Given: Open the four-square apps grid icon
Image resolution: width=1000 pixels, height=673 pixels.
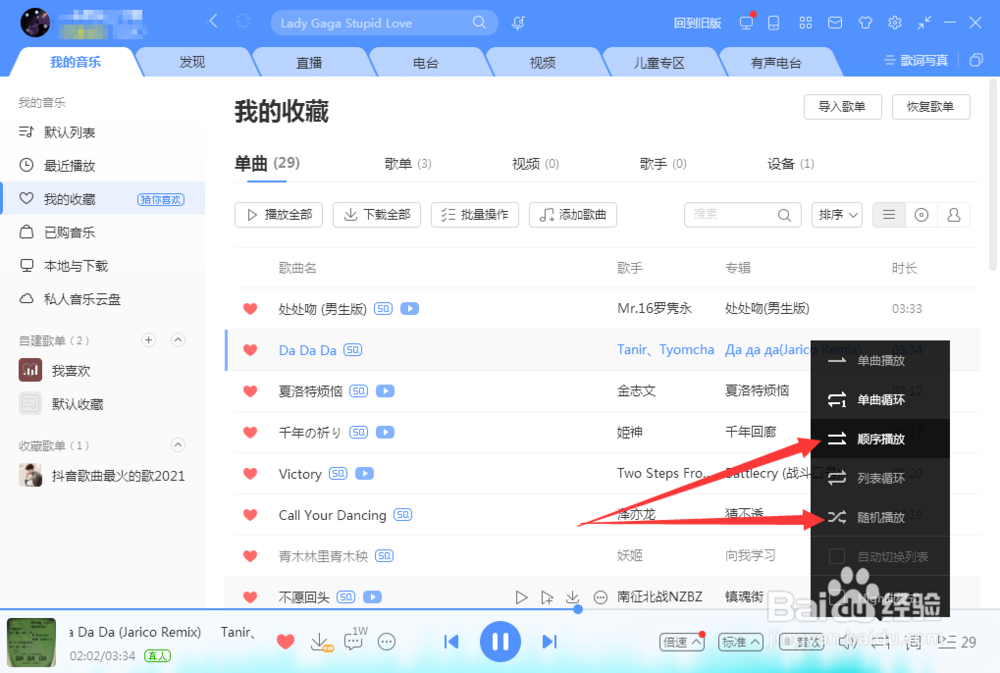Looking at the screenshot, I should (x=805, y=23).
